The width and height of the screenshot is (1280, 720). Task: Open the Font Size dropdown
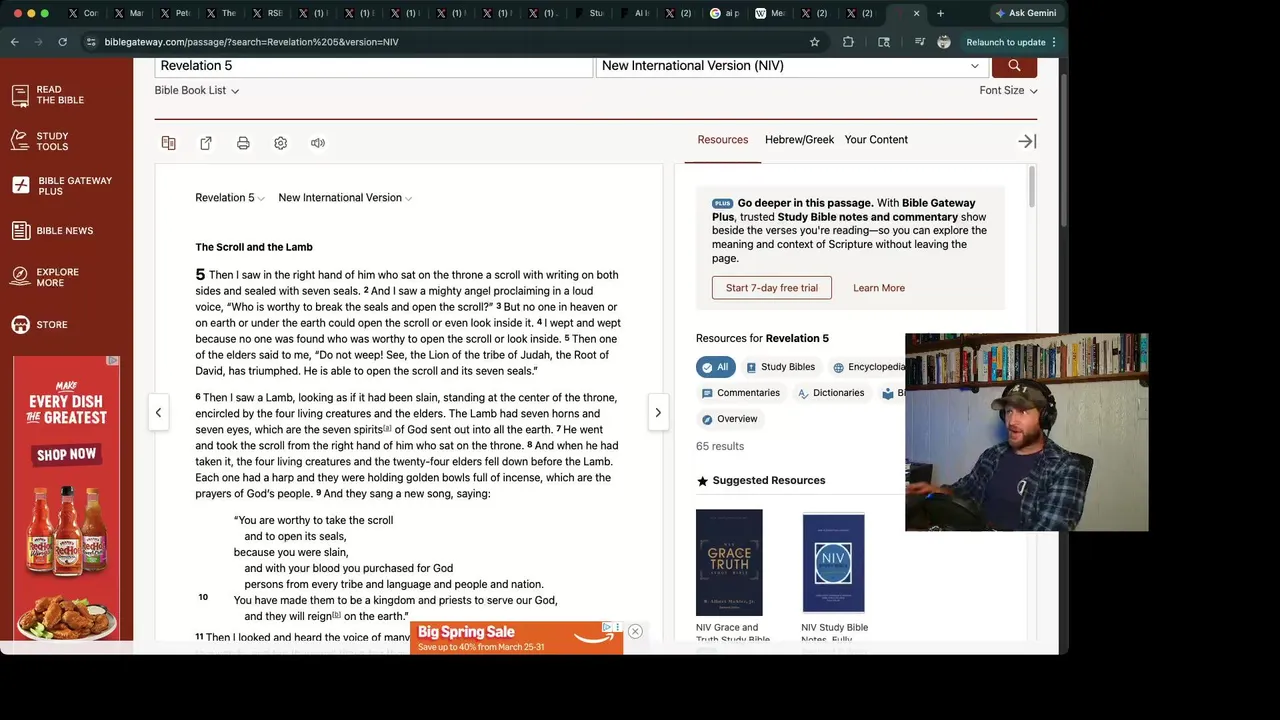1008,90
